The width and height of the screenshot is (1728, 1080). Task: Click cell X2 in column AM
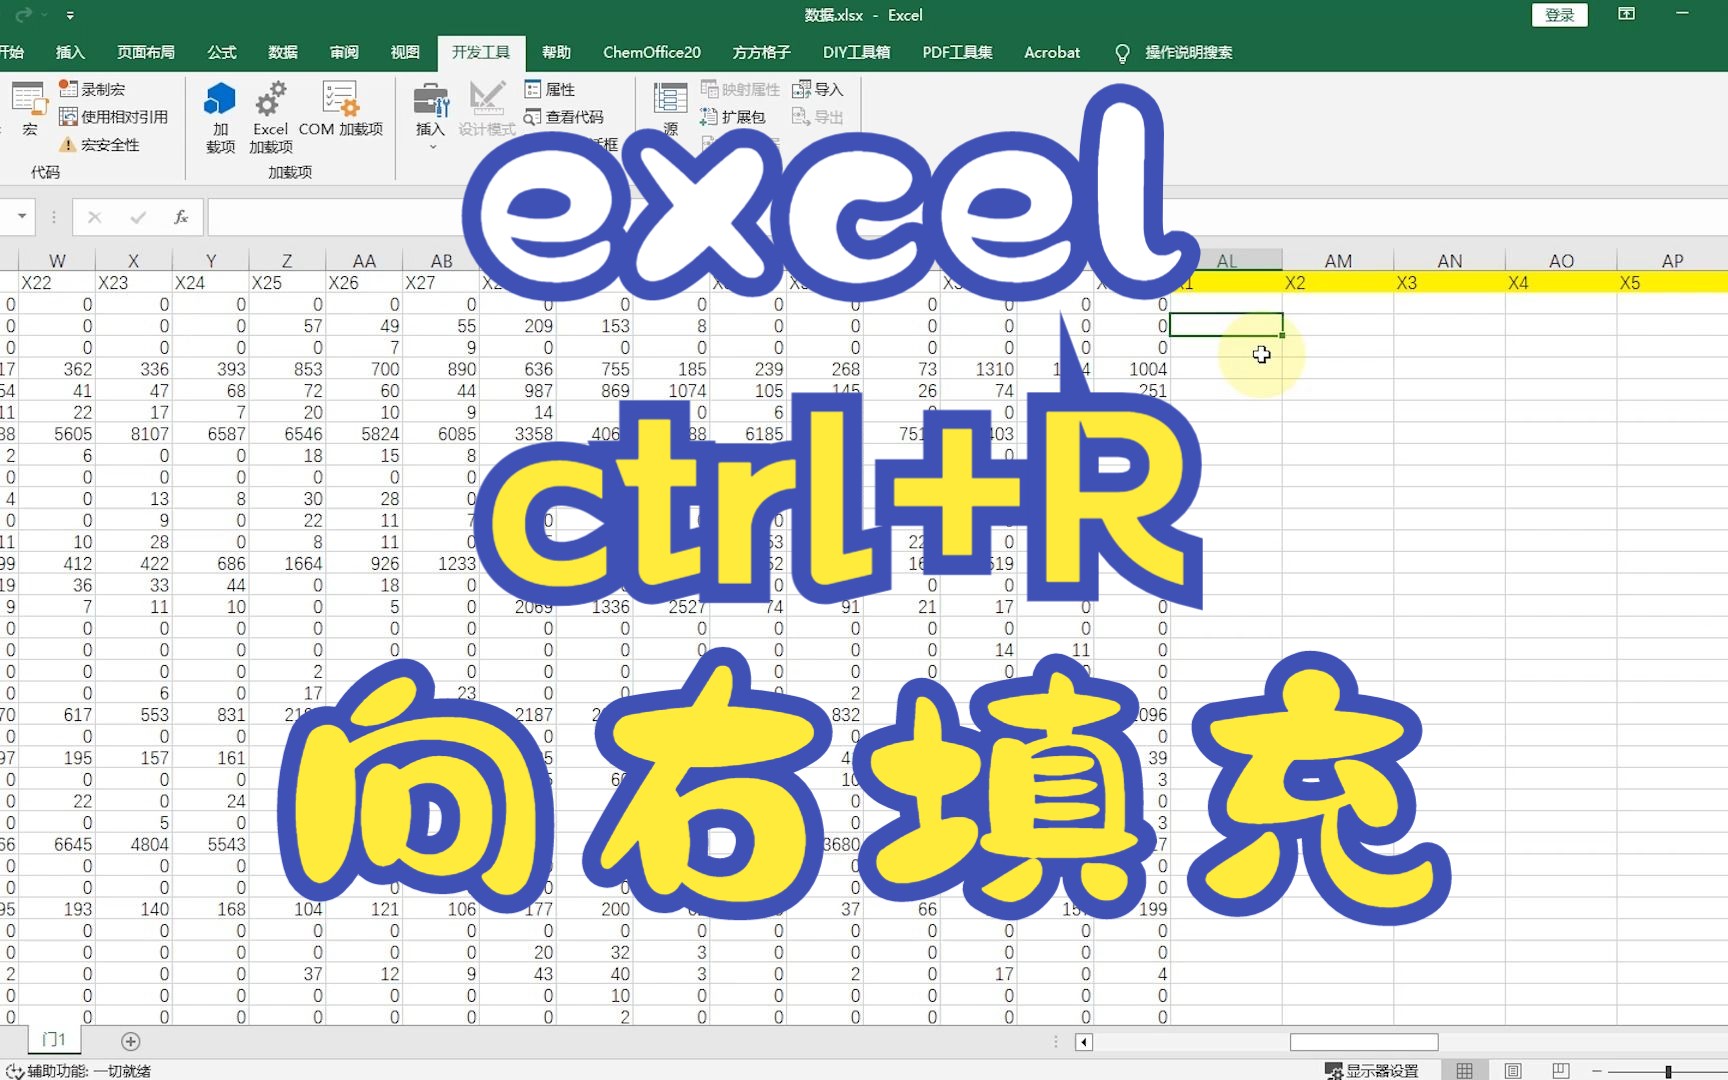click(1338, 283)
